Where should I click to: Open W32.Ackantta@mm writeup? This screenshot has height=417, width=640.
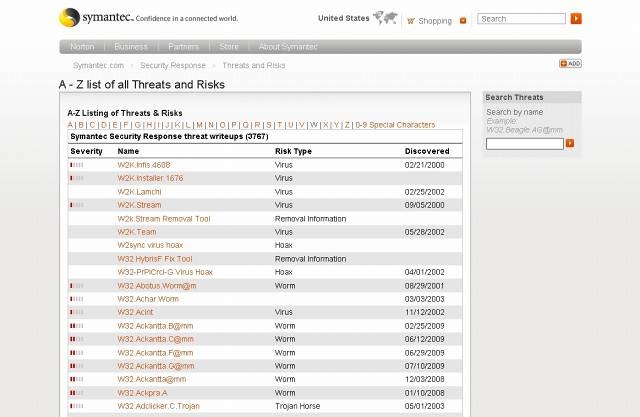point(151,379)
